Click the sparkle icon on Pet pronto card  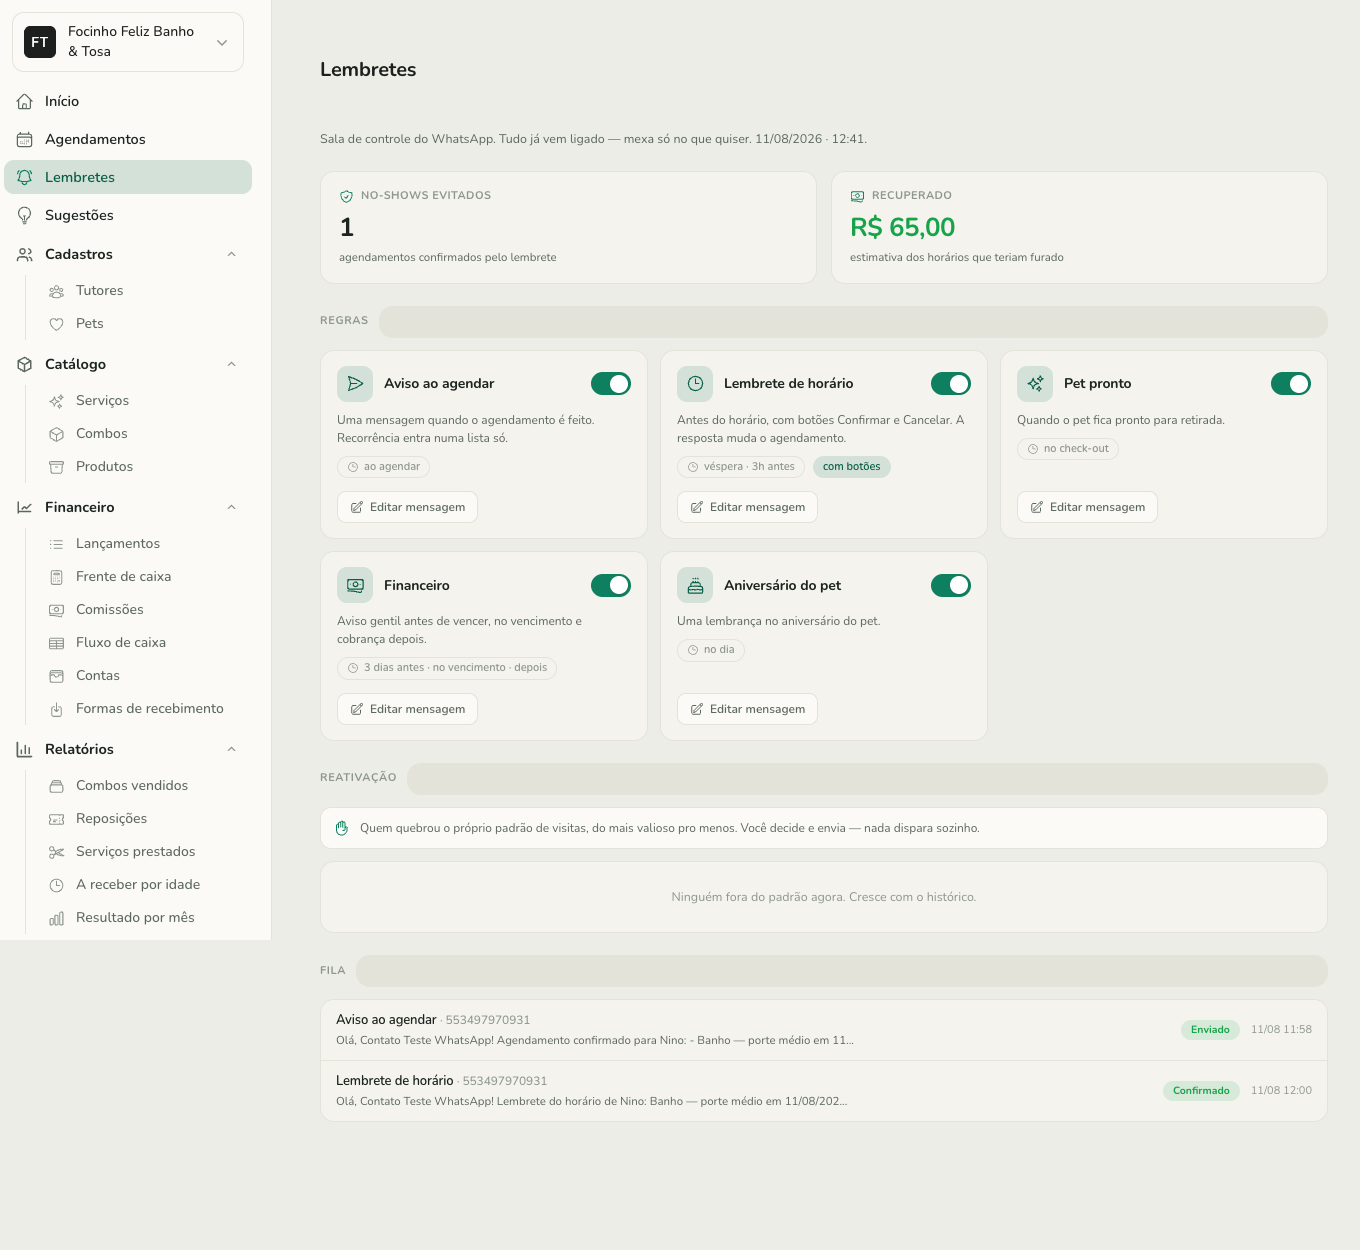[1035, 384]
